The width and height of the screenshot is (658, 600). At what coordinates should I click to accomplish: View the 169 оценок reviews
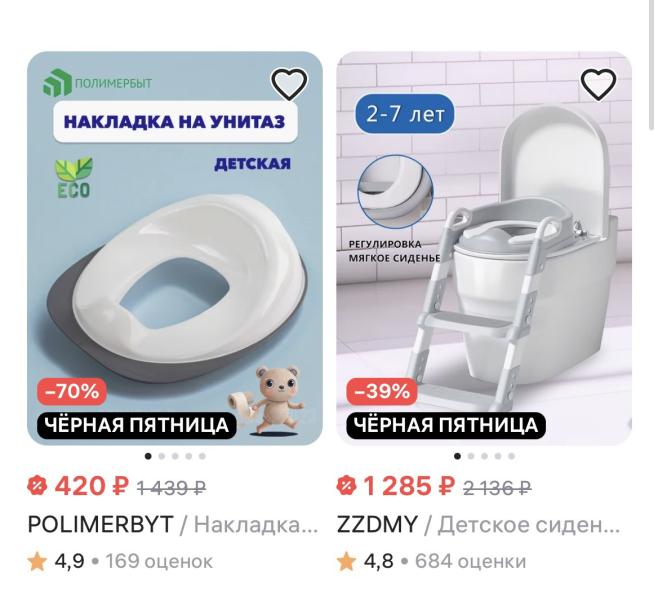159,561
